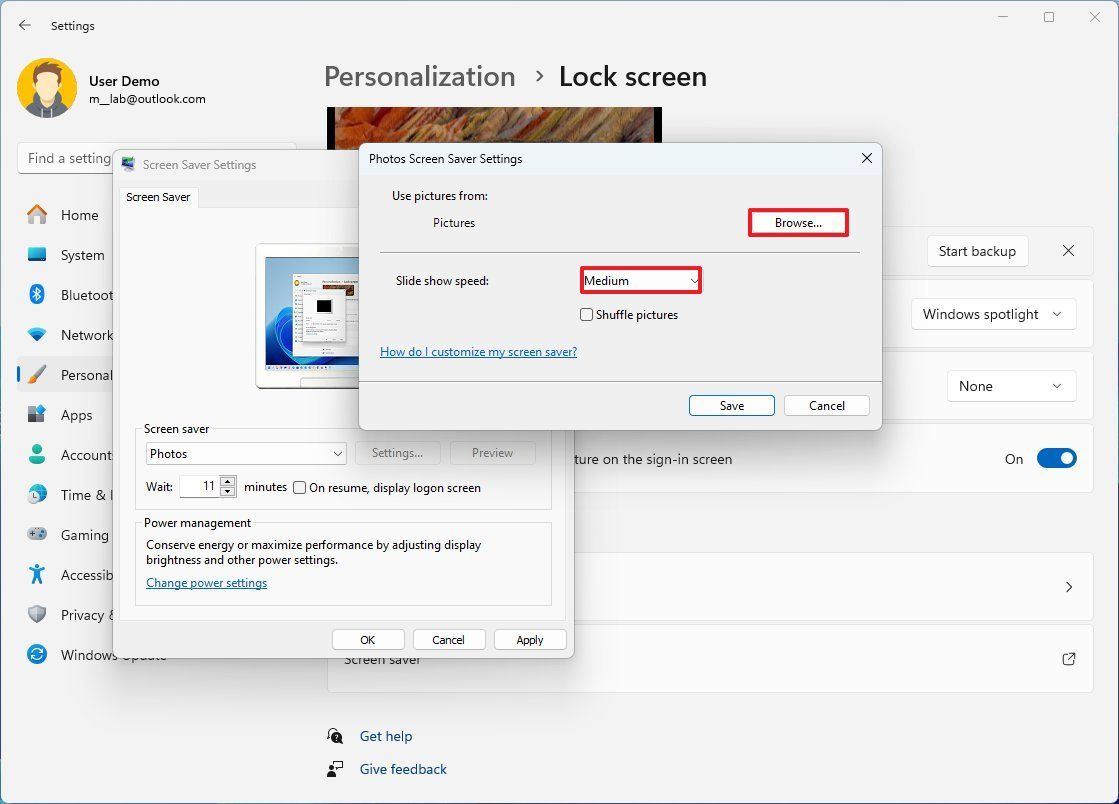1119x804 pixels.
Task: Open Accessibility via its sidebar icon
Action: [x=36, y=575]
